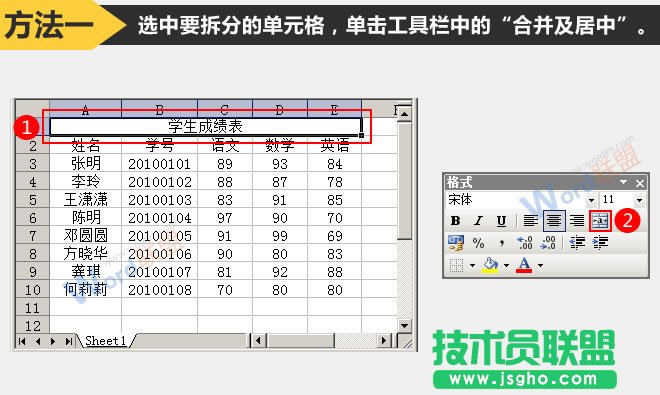
Task: Select column A header
Action: coord(85,109)
